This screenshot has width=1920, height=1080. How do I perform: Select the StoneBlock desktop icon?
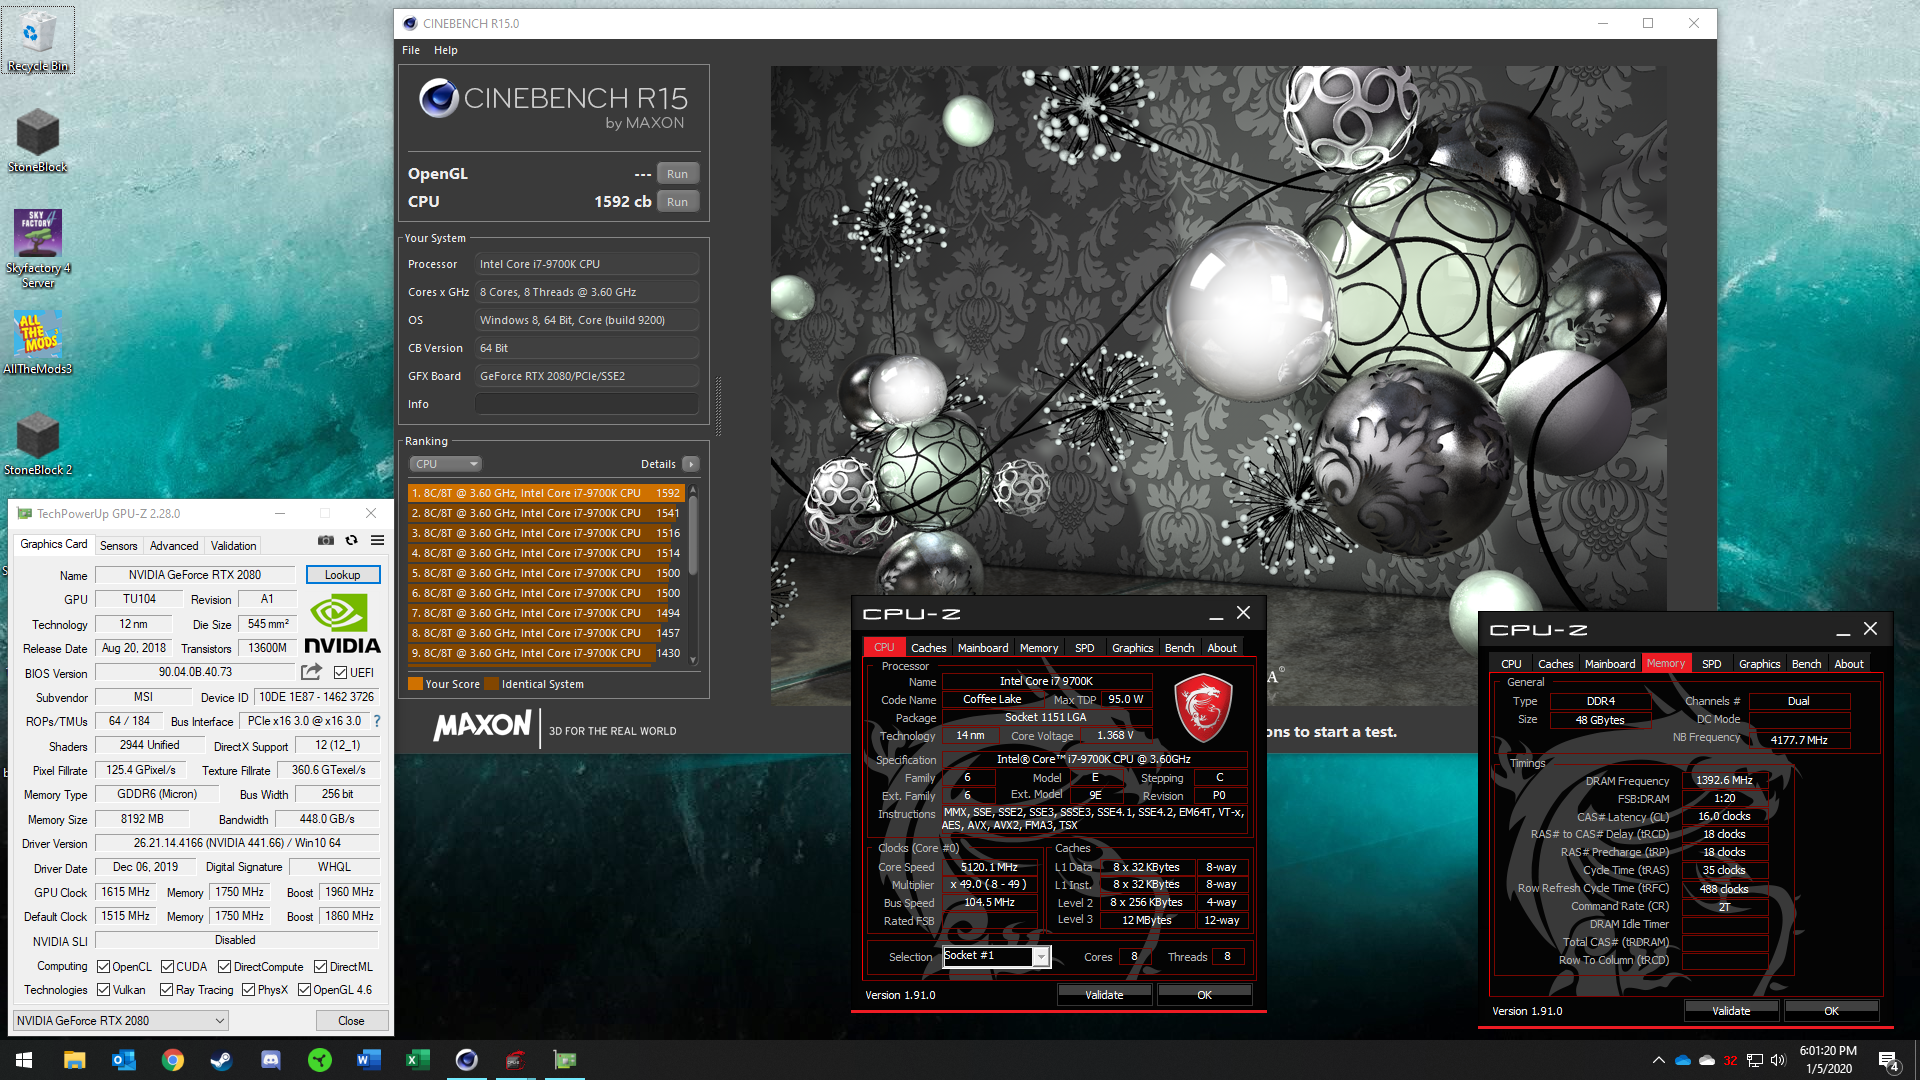[x=38, y=140]
